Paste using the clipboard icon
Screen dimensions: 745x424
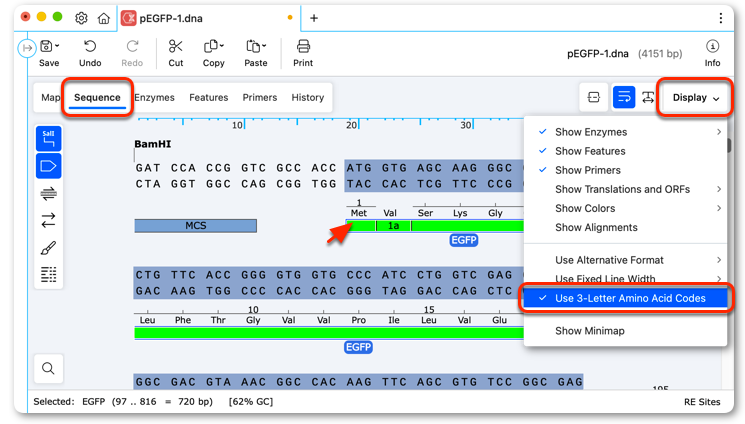(x=252, y=47)
